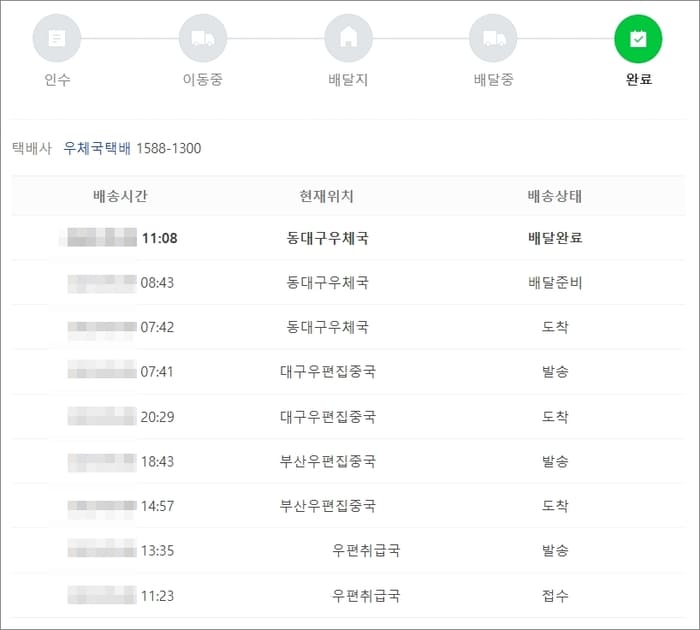Click the 11:08 delivery time entry
700x630 pixels.
159,238
